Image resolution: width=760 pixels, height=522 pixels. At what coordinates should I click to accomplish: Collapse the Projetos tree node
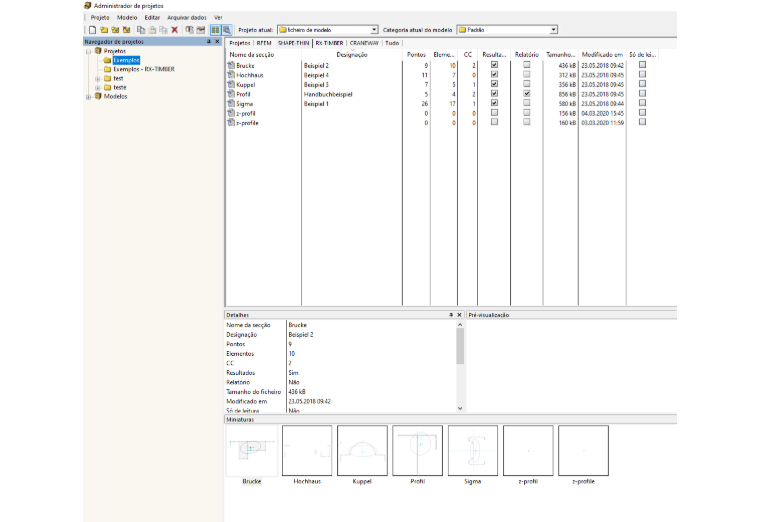pyautogui.click(x=89, y=51)
